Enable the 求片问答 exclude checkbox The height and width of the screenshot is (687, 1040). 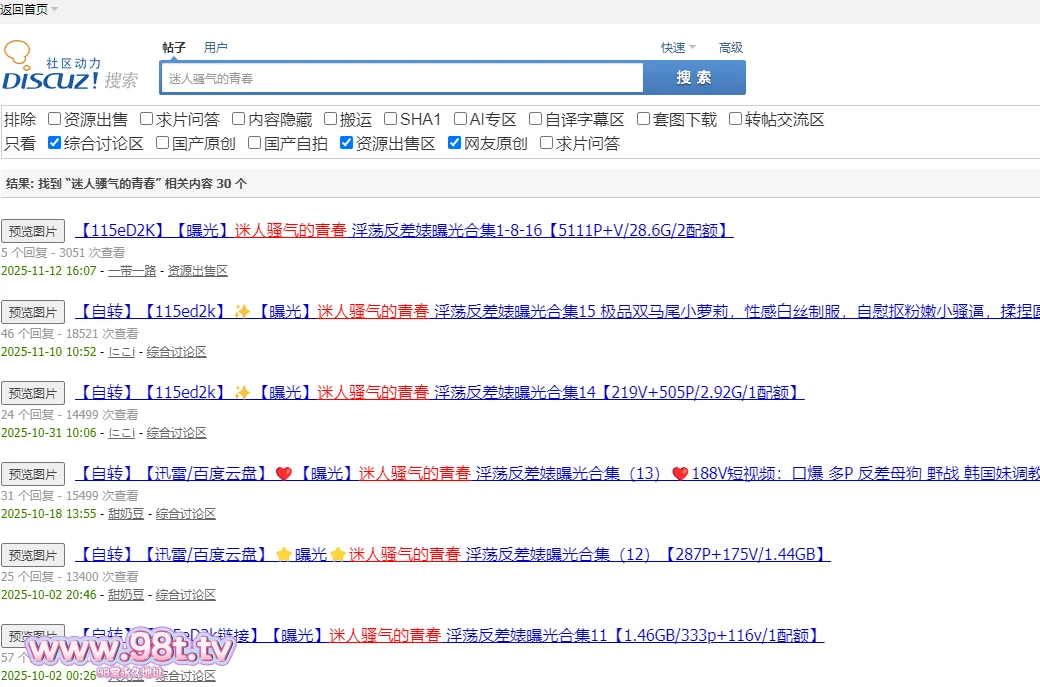(147, 119)
